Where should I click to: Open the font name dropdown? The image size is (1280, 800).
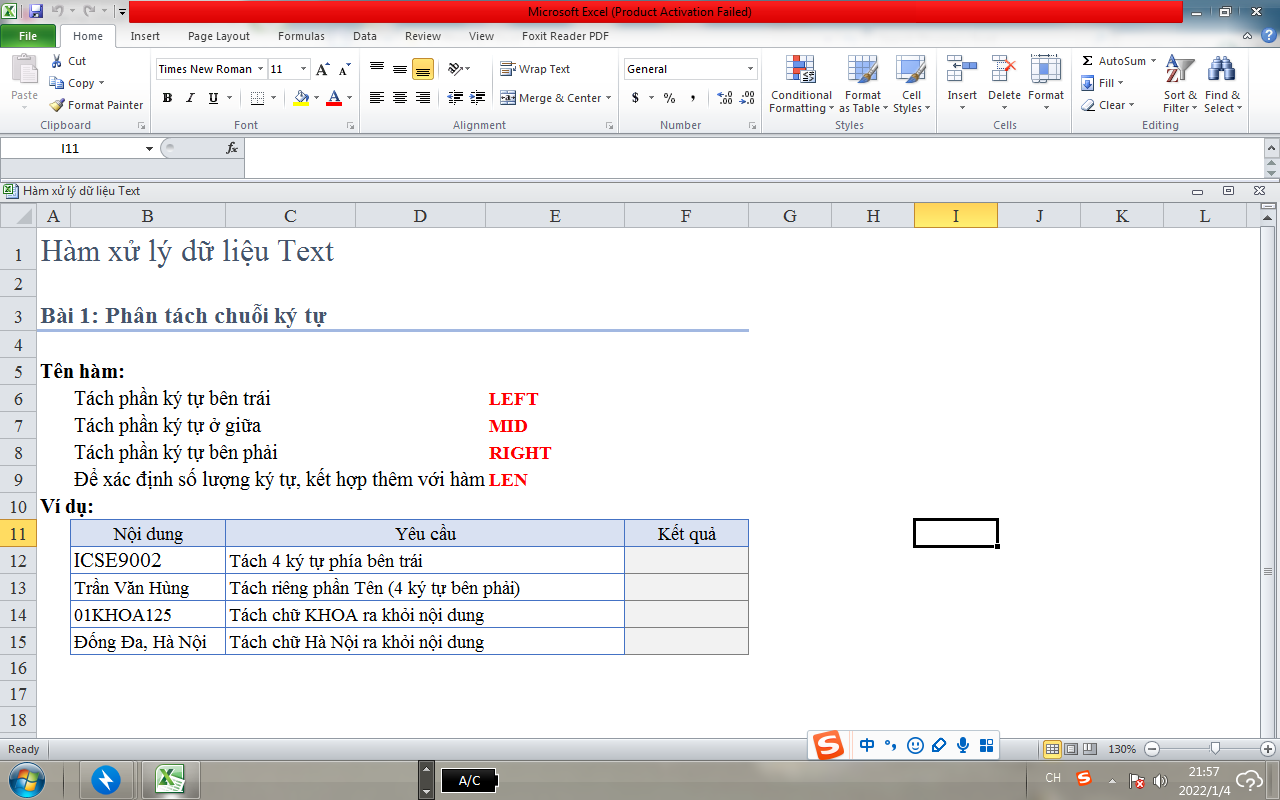pyautogui.click(x=261, y=69)
